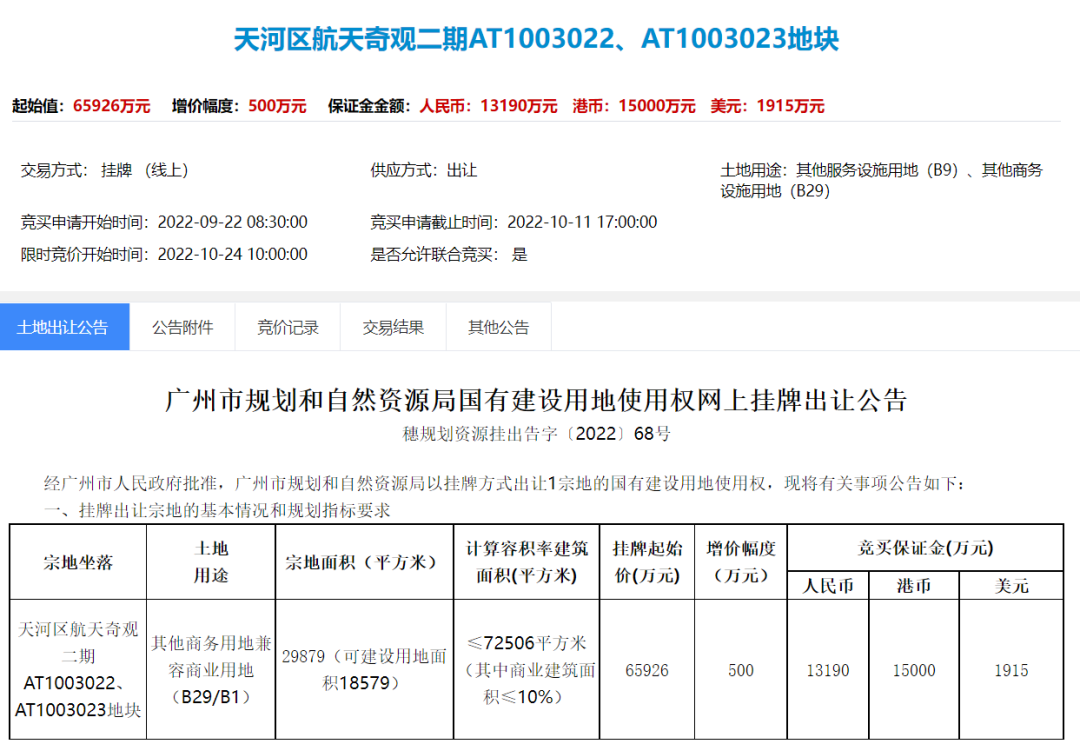This screenshot has height=744, width=1080.
Task: Switch to the 公告附件 tab
Action: click(x=182, y=327)
